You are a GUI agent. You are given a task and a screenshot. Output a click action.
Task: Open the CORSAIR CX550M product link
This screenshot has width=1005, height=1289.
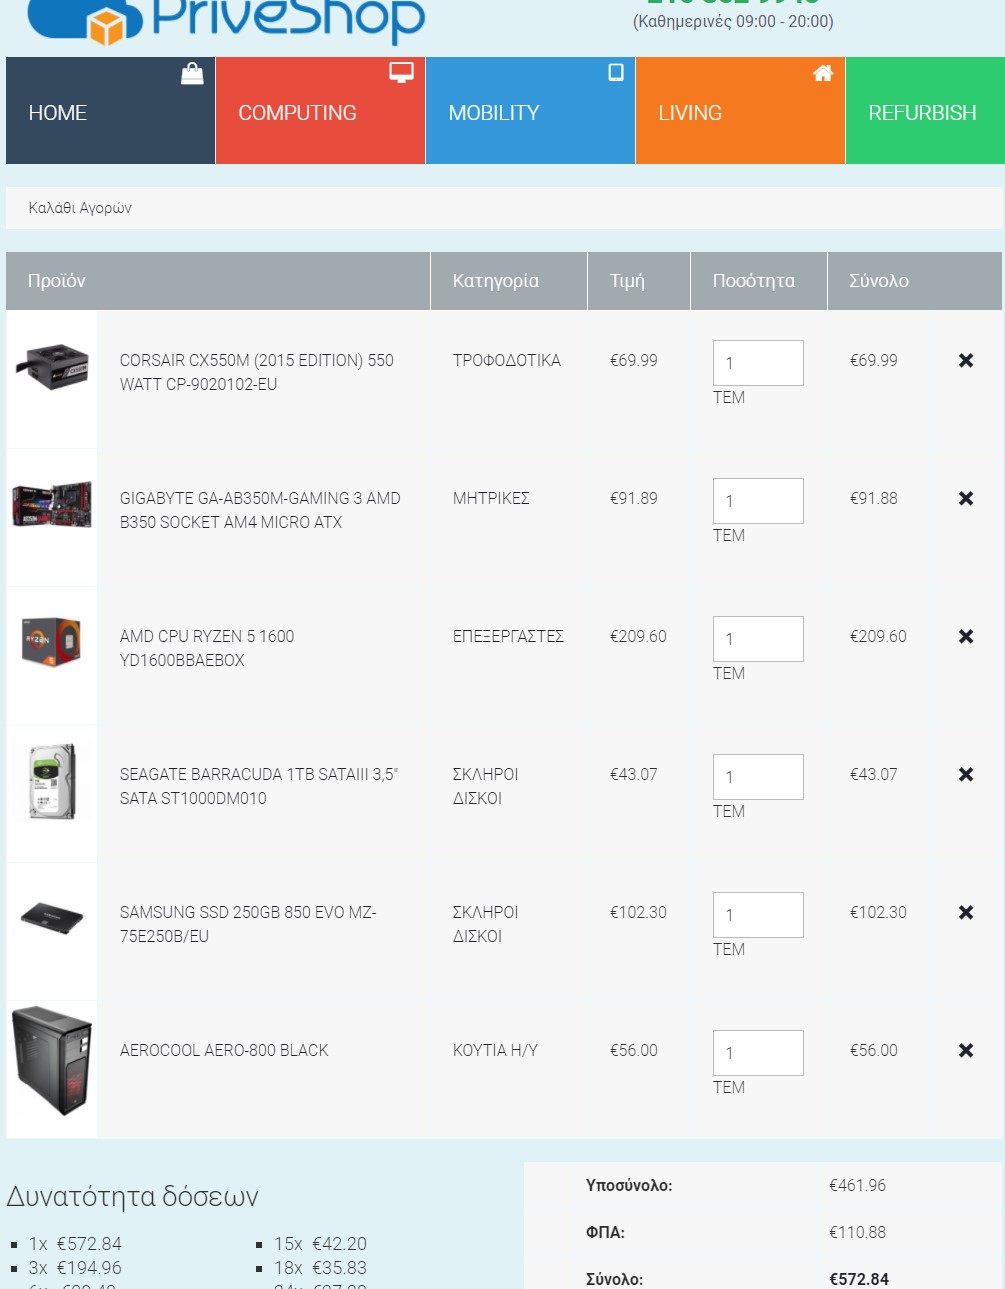(257, 372)
